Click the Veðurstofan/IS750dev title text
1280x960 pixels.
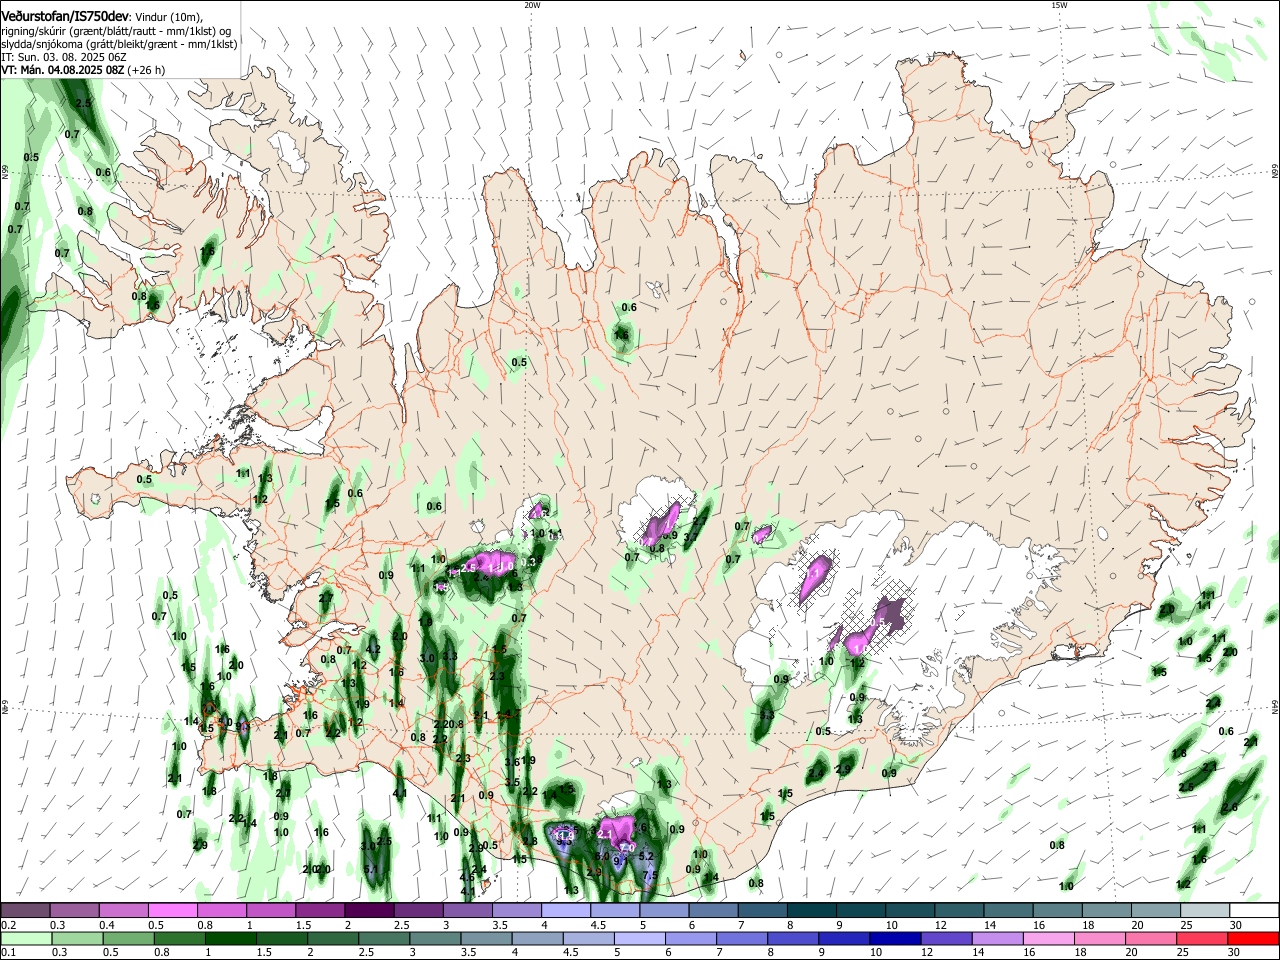pos(65,16)
